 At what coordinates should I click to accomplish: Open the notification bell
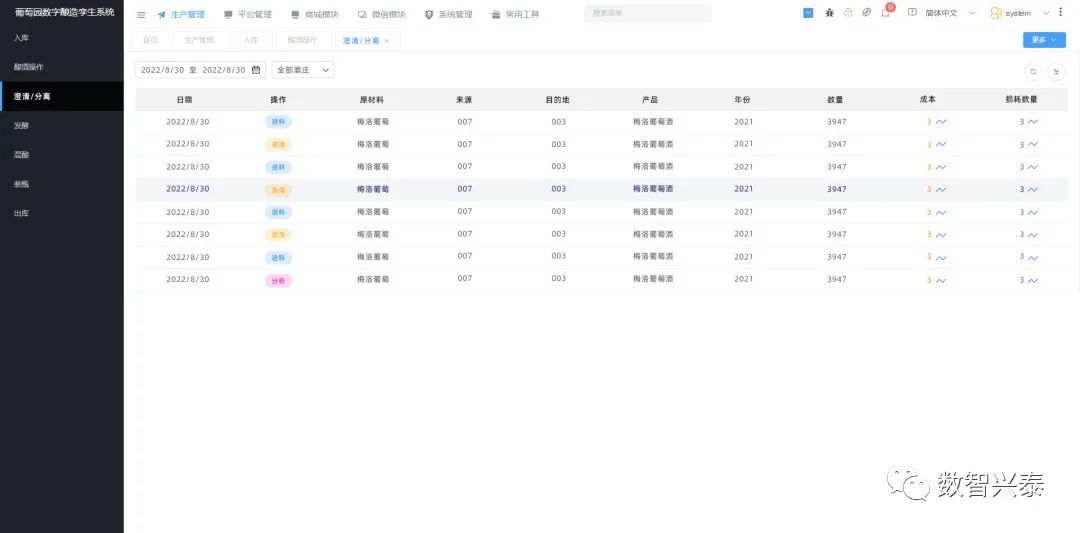[x=885, y=13]
